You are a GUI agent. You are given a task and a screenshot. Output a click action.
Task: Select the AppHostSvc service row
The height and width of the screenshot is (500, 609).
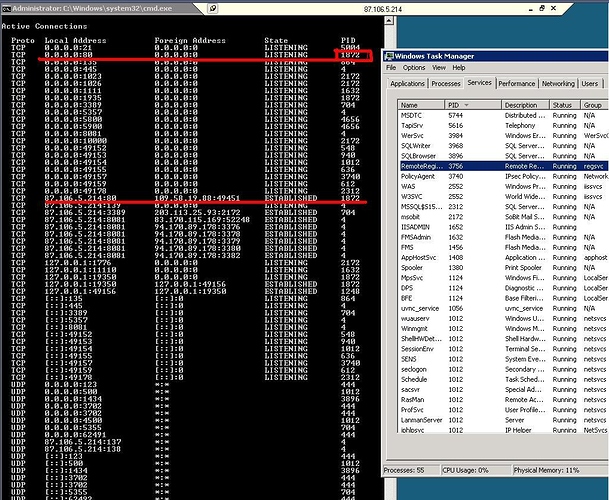click(x=503, y=257)
